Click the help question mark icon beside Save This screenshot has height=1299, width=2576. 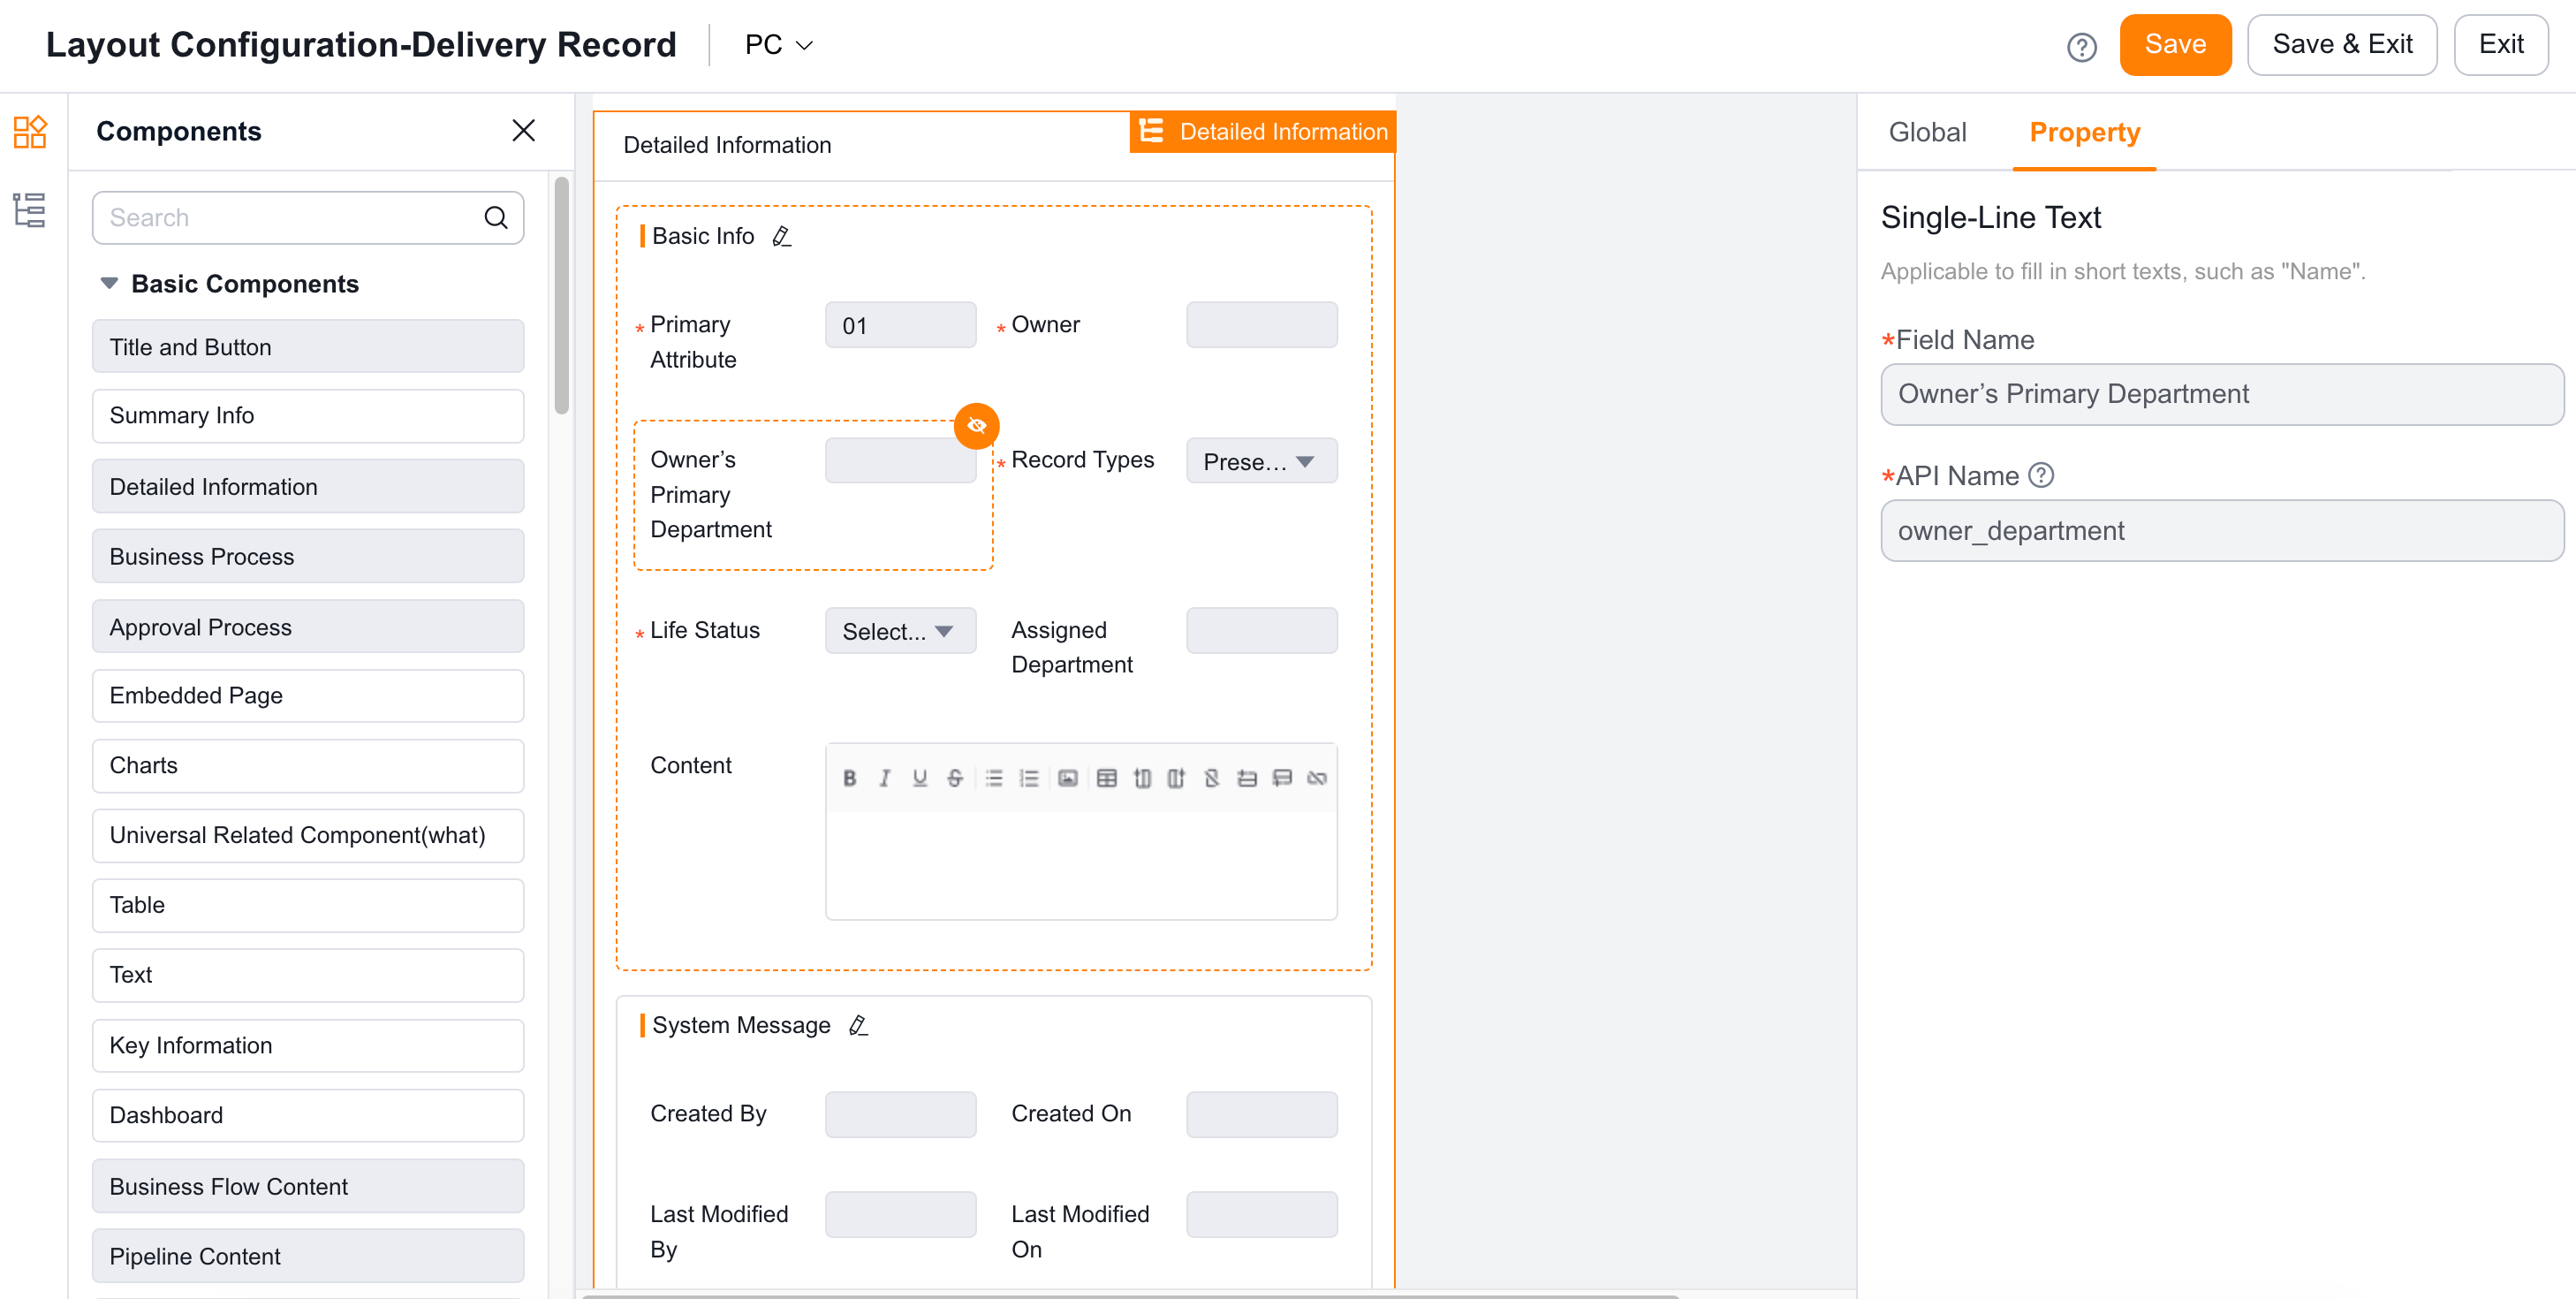[x=2081, y=46]
